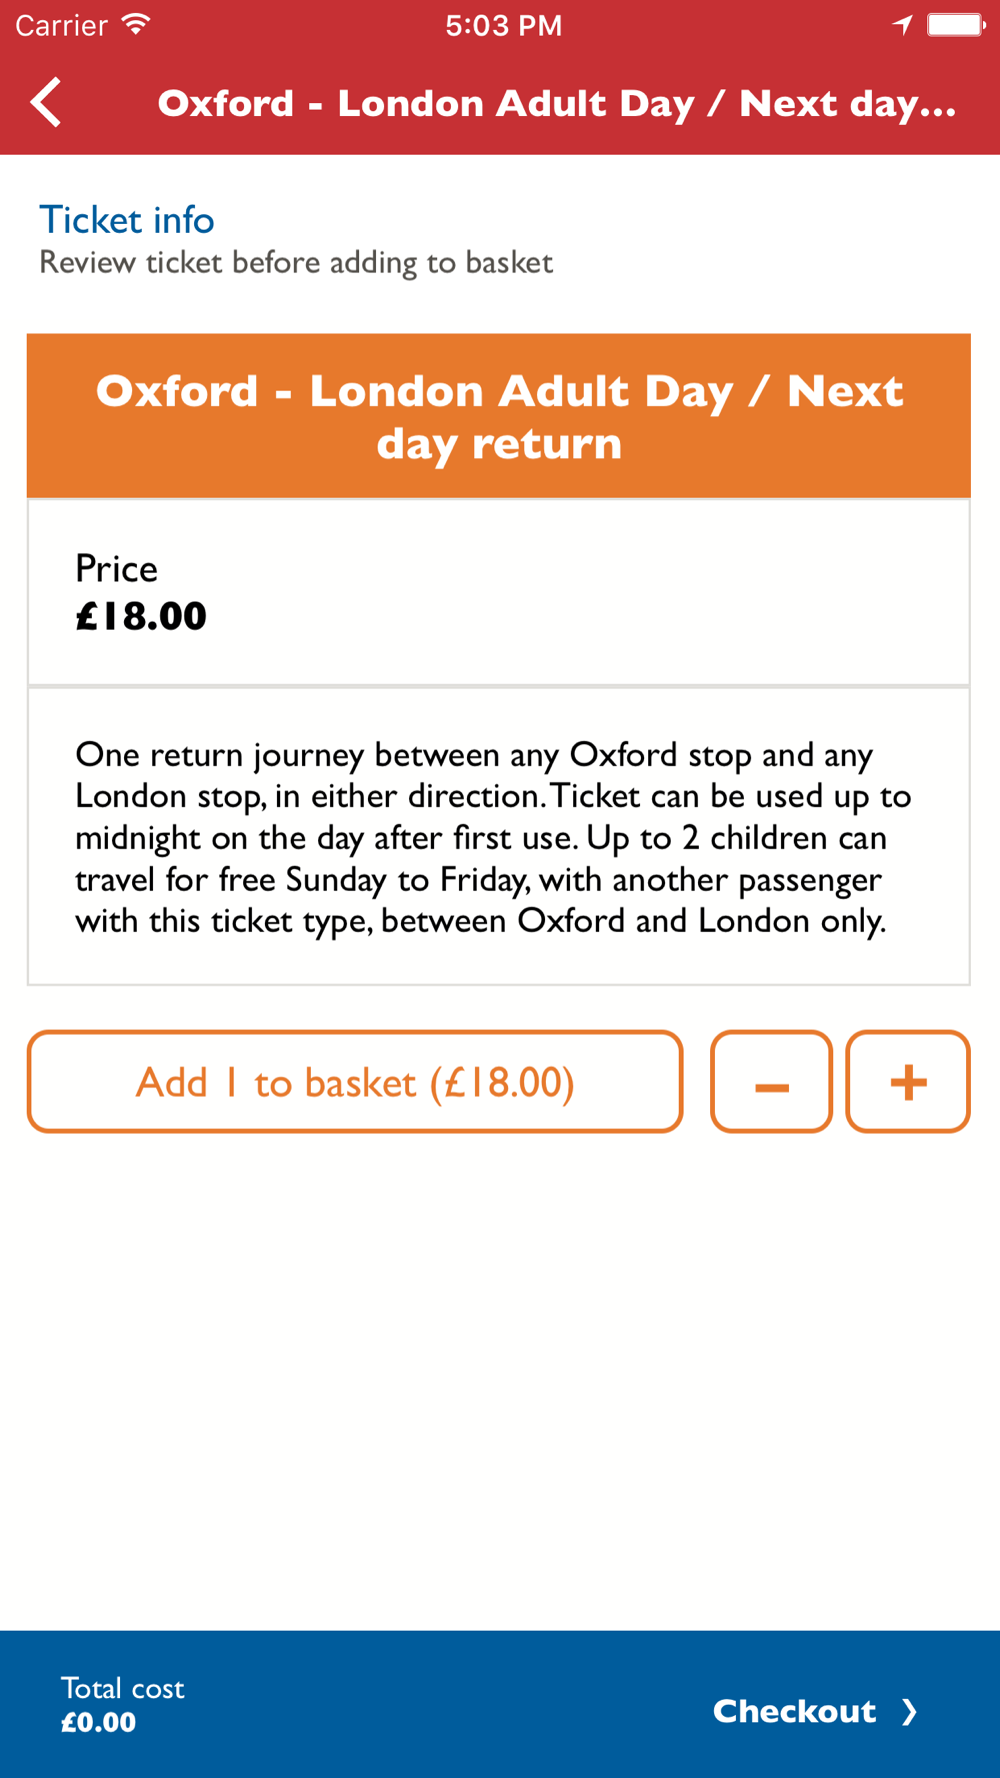1000x1778 pixels.
Task: Add 1 to basket for £18.00
Action: point(355,1082)
